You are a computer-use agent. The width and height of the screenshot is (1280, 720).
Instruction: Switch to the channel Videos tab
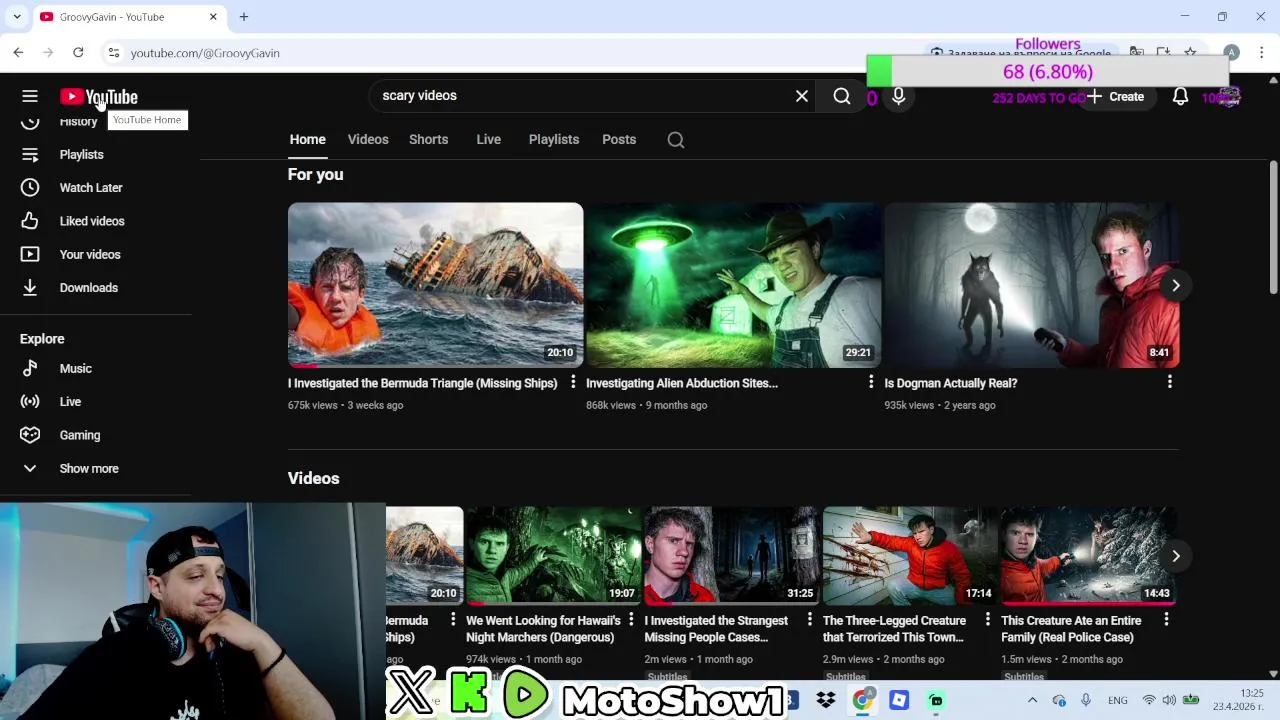click(368, 139)
